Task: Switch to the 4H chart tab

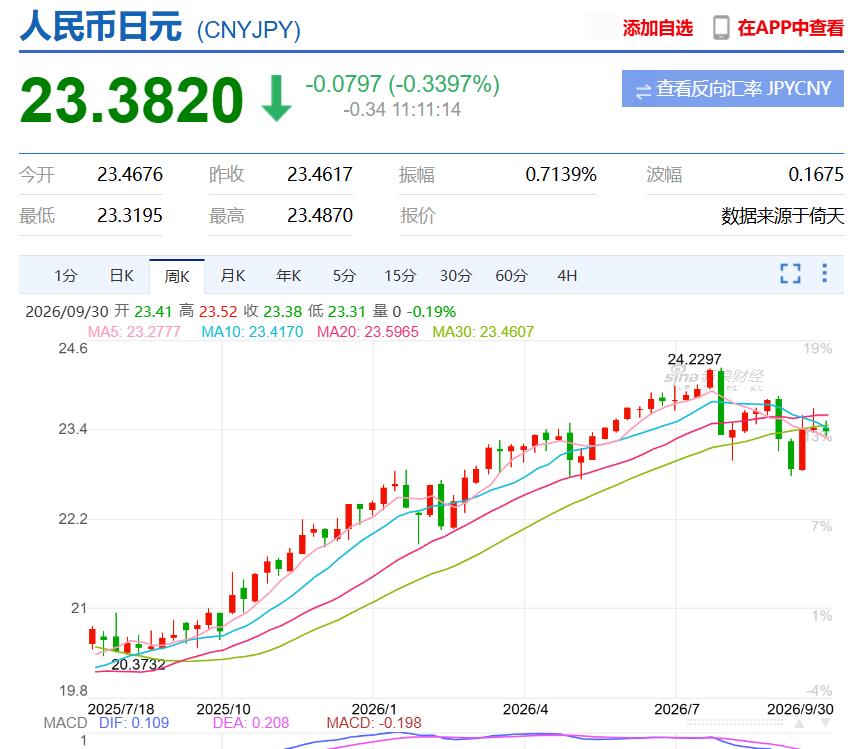Action: [567, 276]
